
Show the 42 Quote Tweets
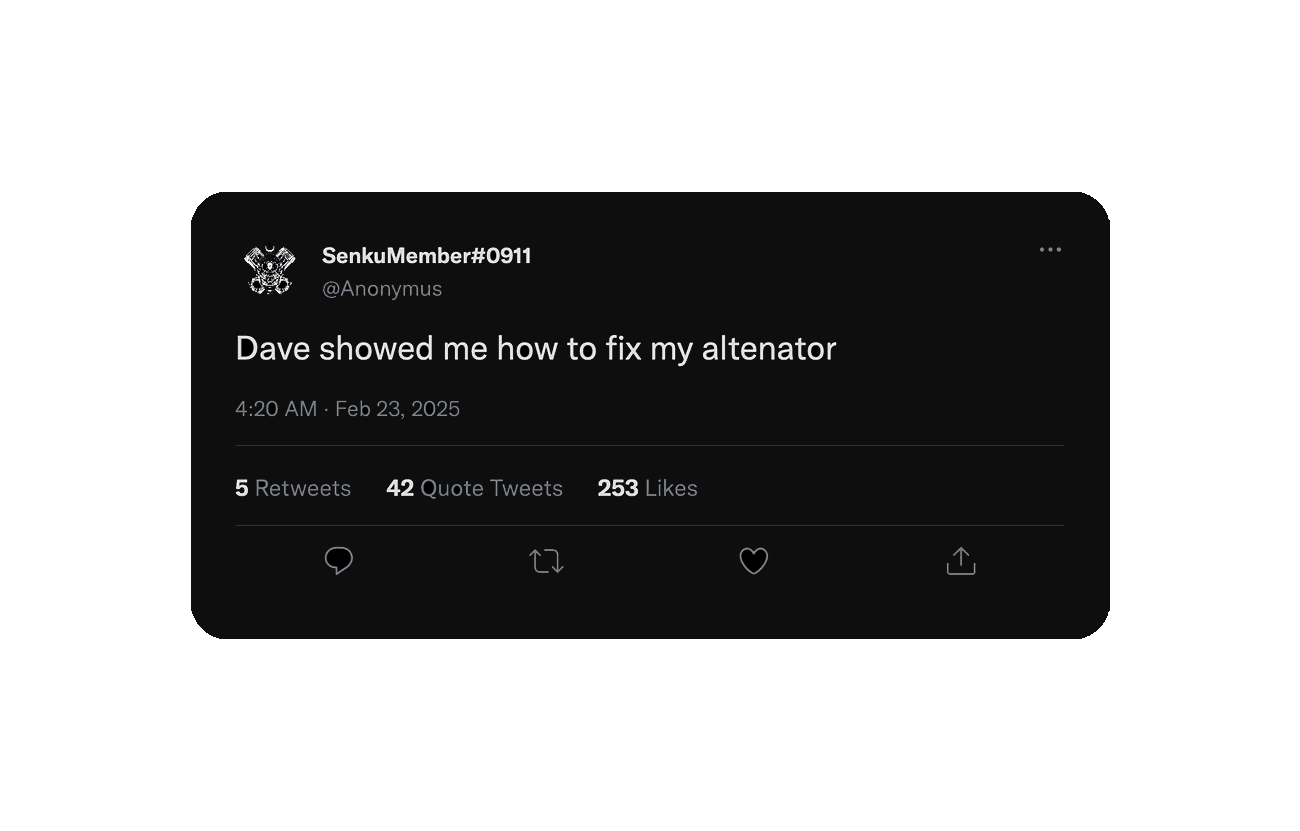[474, 488]
